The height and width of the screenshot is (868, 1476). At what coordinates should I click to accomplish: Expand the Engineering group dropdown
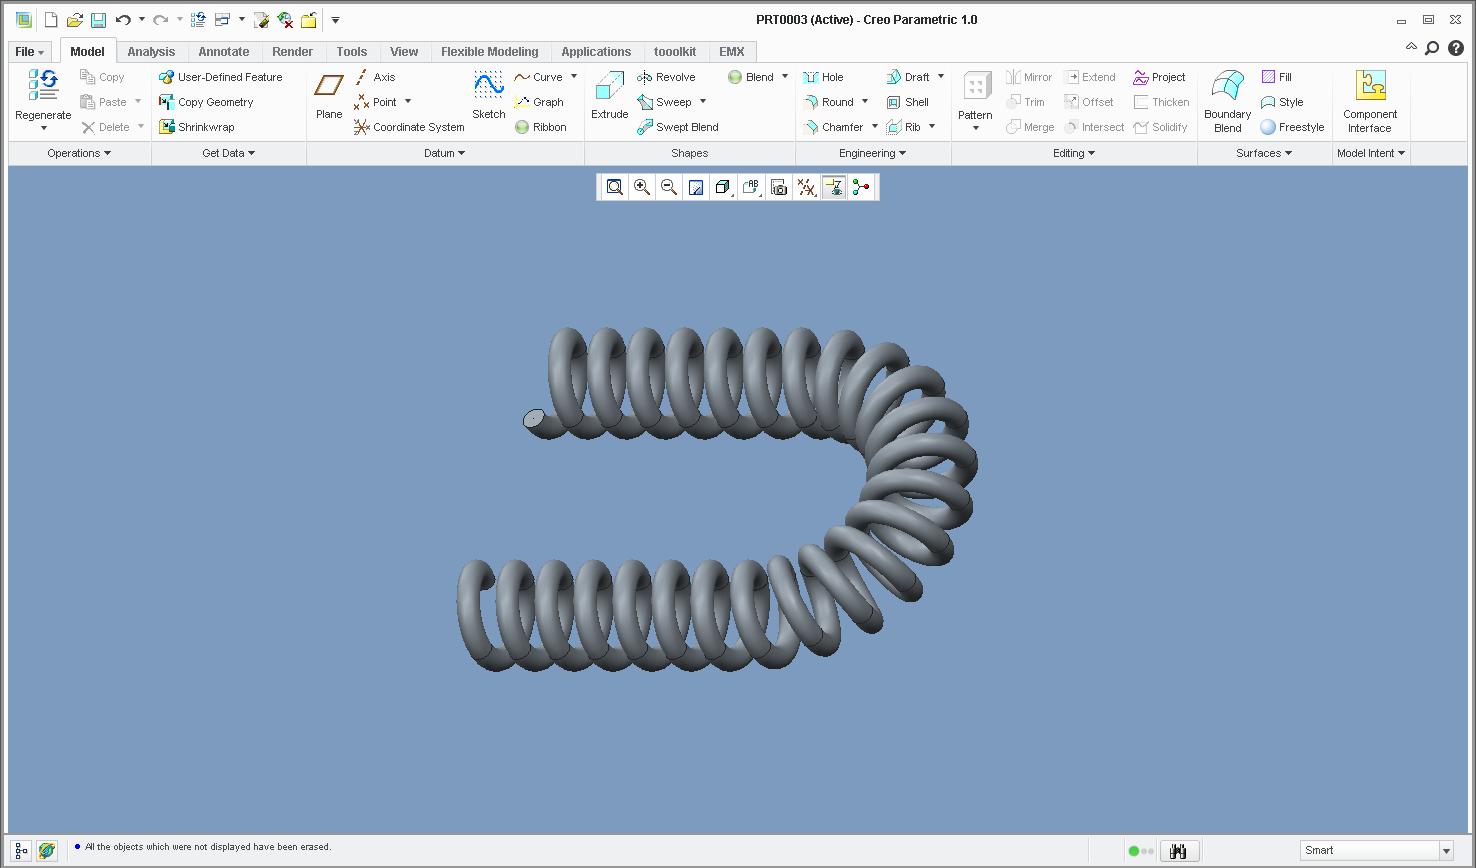[x=873, y=153]
